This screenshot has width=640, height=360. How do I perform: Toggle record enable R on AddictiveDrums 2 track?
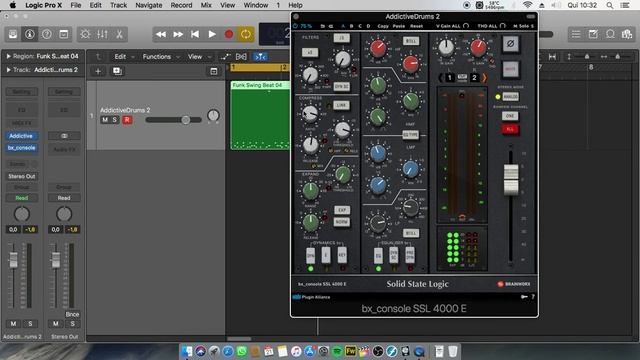127,120
